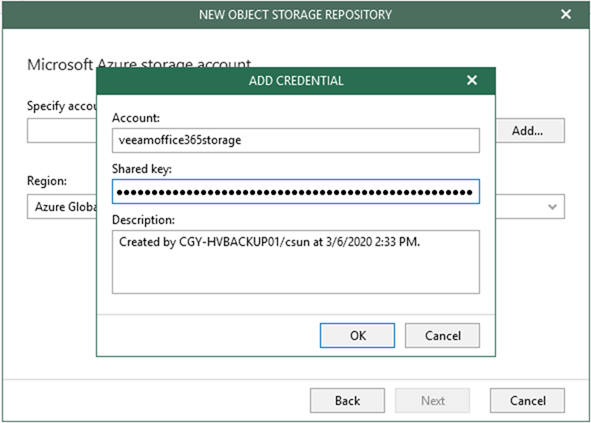Click the Add... button in repository wizard
This screenshot has height=423, width=591.
pos(530,130)
